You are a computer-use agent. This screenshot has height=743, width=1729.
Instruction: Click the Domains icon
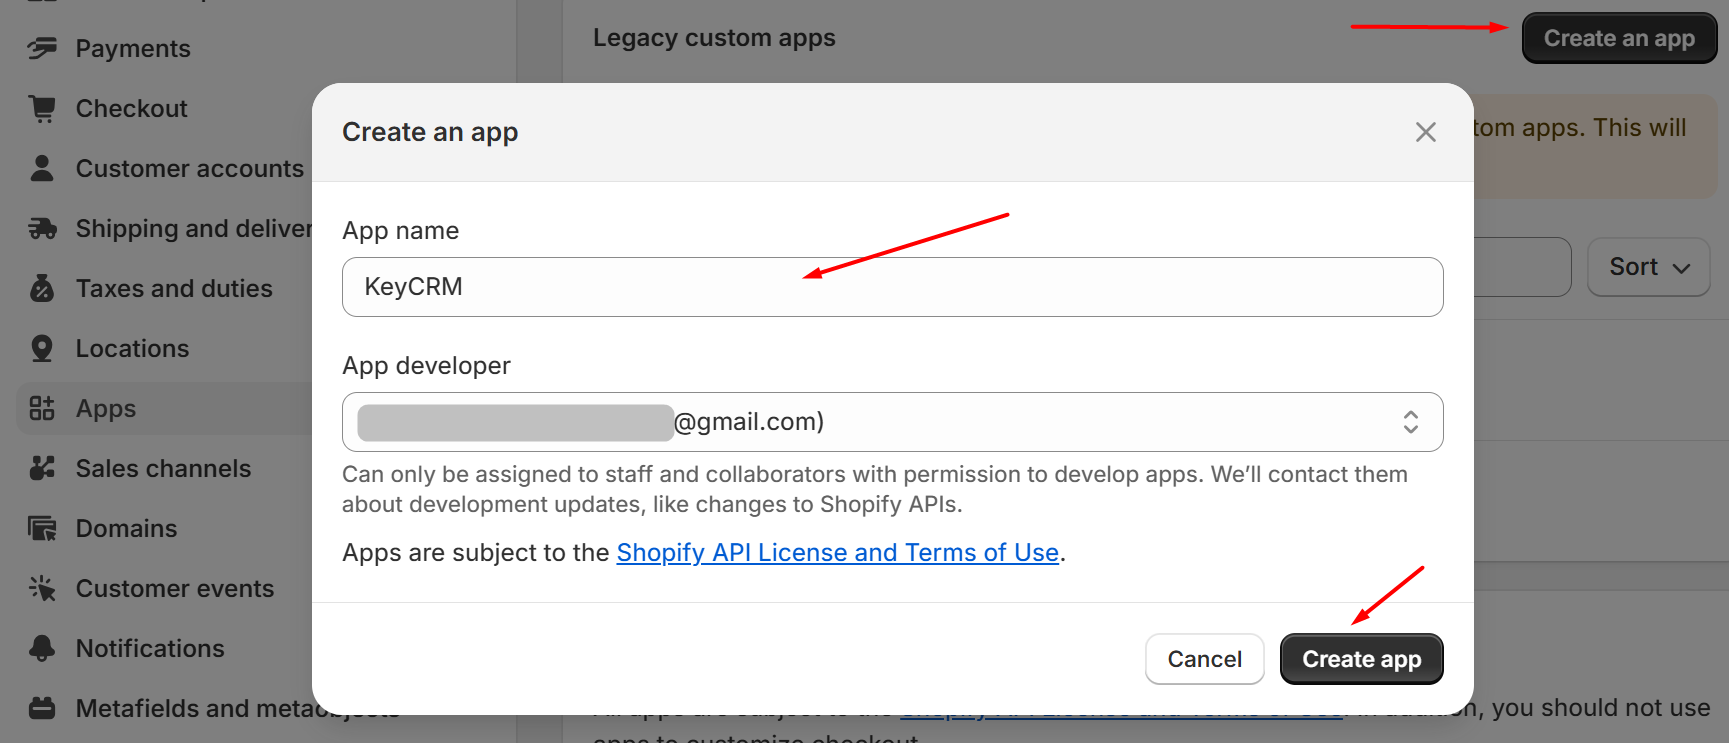(x=42, y=528)
